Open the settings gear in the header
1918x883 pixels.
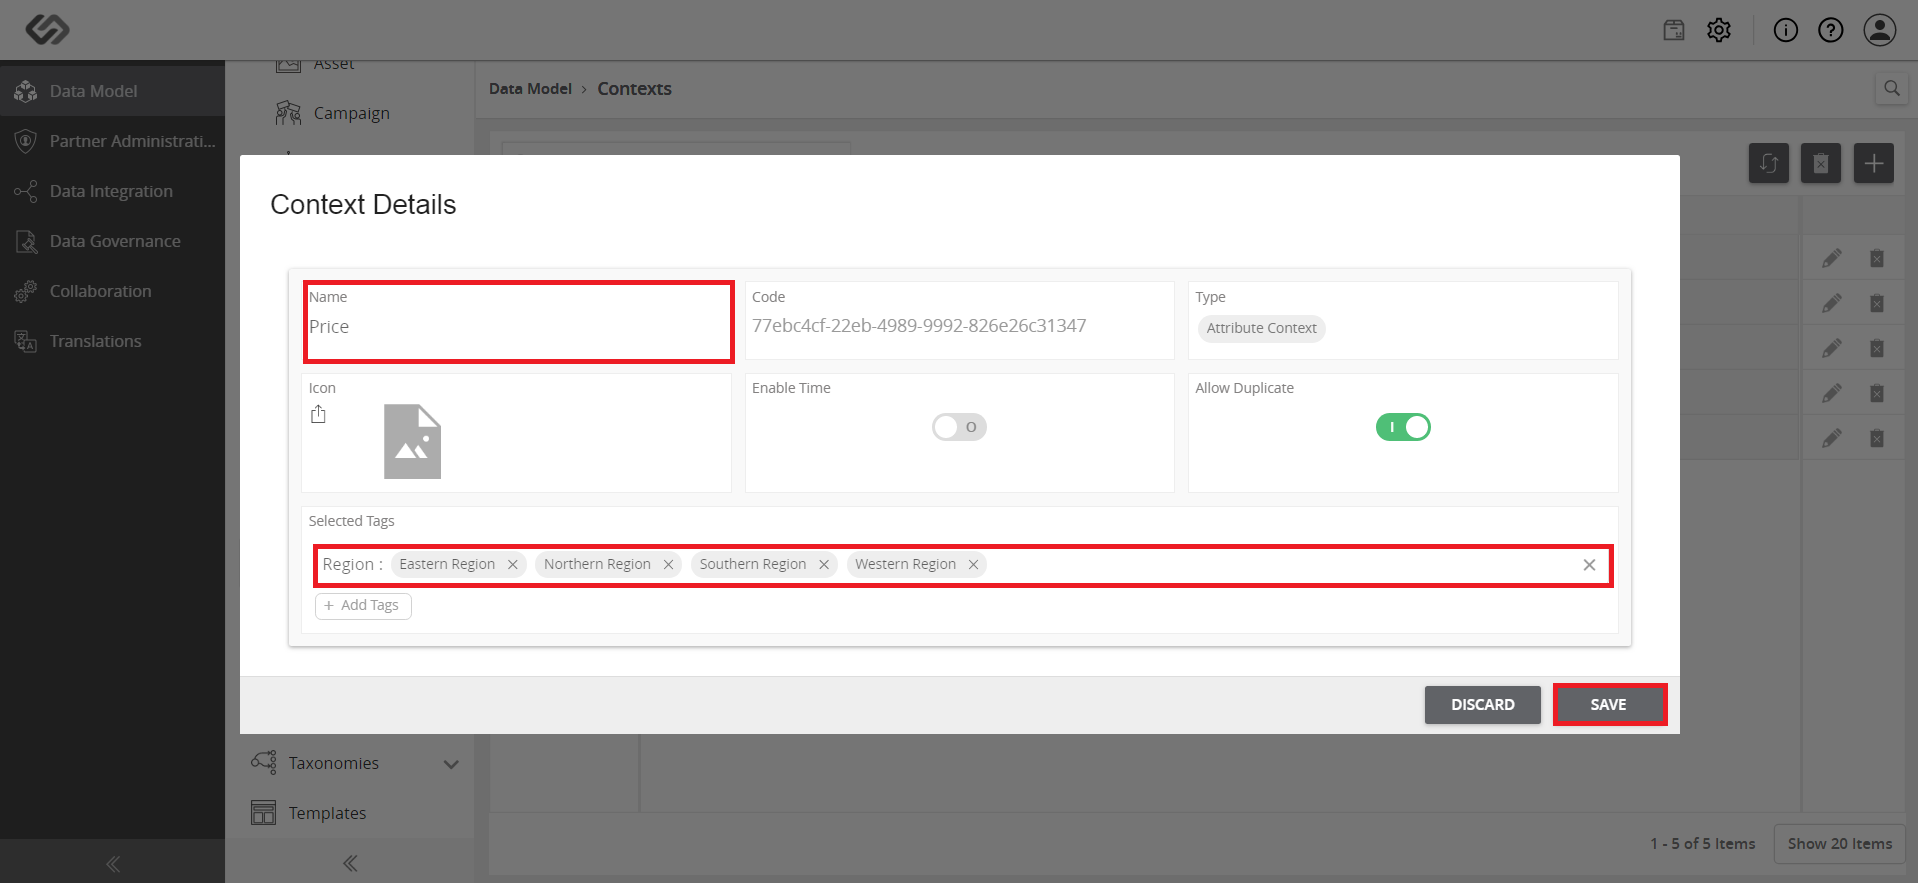pyautogui.click(x=1719, y=30)
